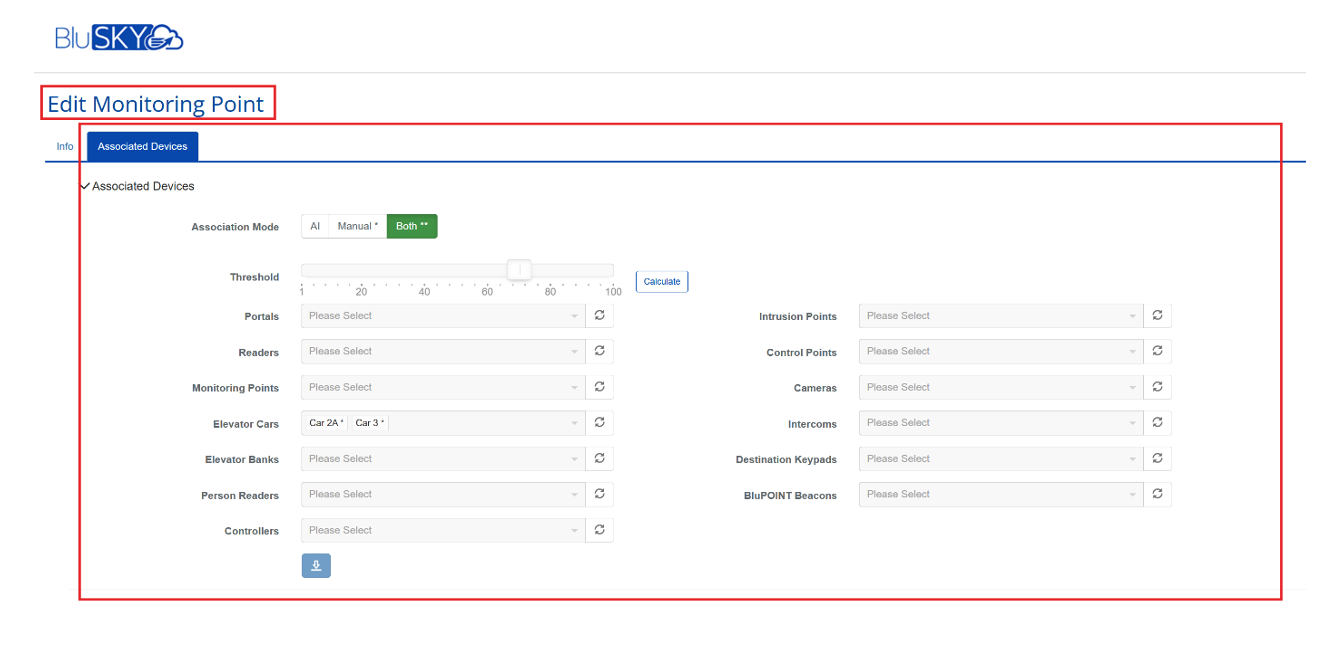Click the Calculate button

(662, 282)
